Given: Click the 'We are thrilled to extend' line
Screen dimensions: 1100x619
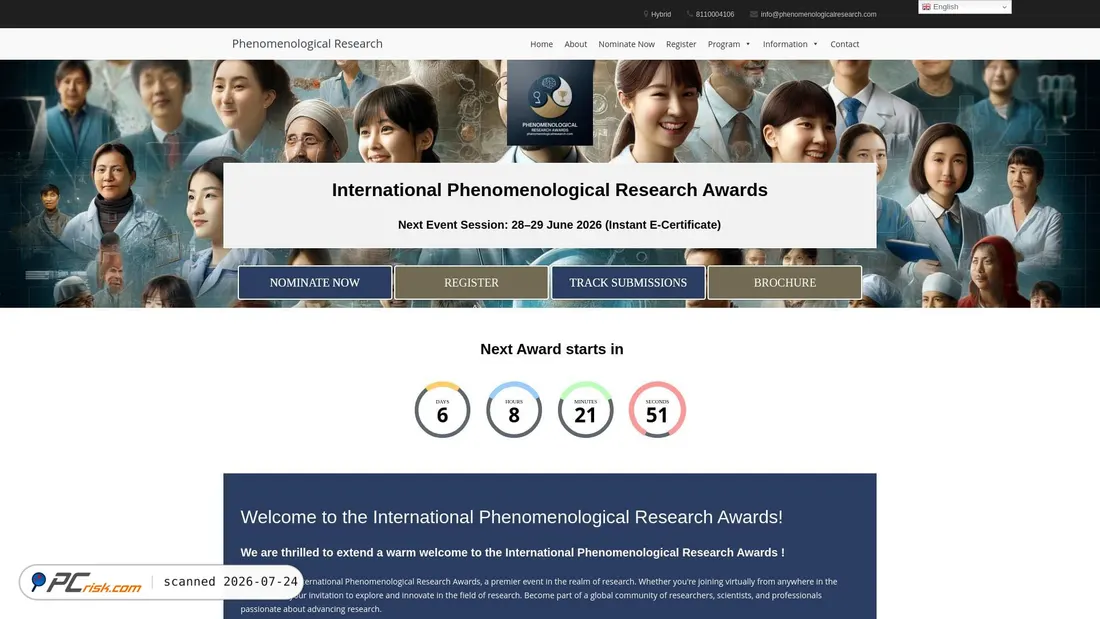Looking at the screenshot, I should [x=512, y=552].
